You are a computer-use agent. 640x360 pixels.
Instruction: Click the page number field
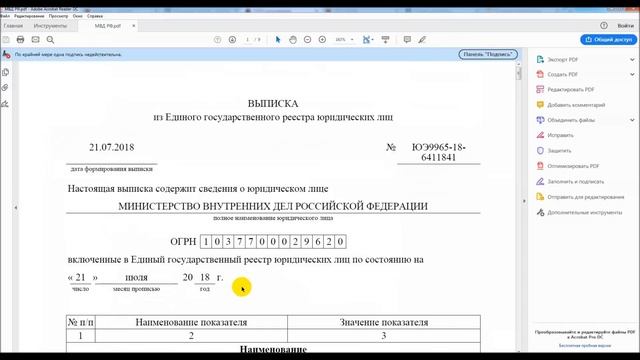point(247,40)
